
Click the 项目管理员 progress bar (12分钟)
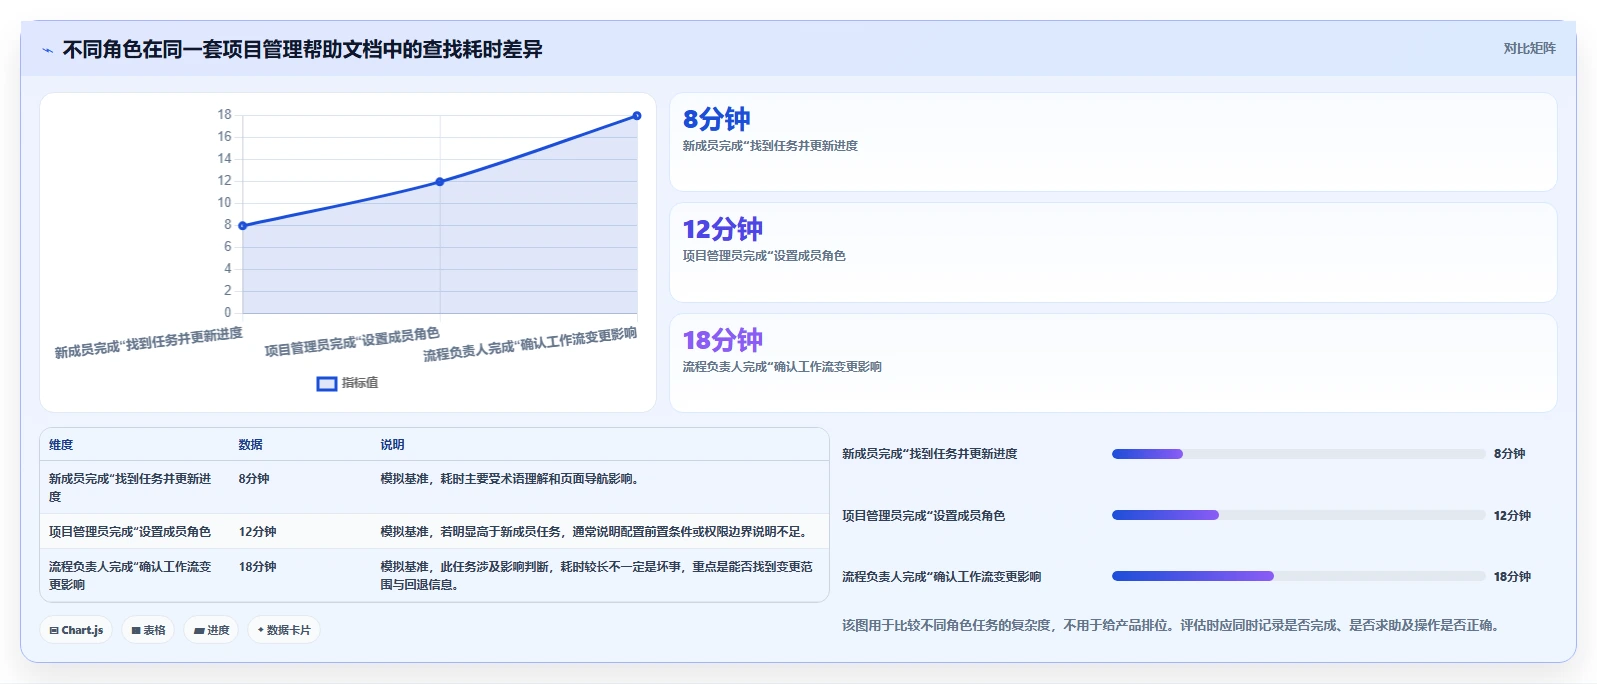(x=1298, y=516)
